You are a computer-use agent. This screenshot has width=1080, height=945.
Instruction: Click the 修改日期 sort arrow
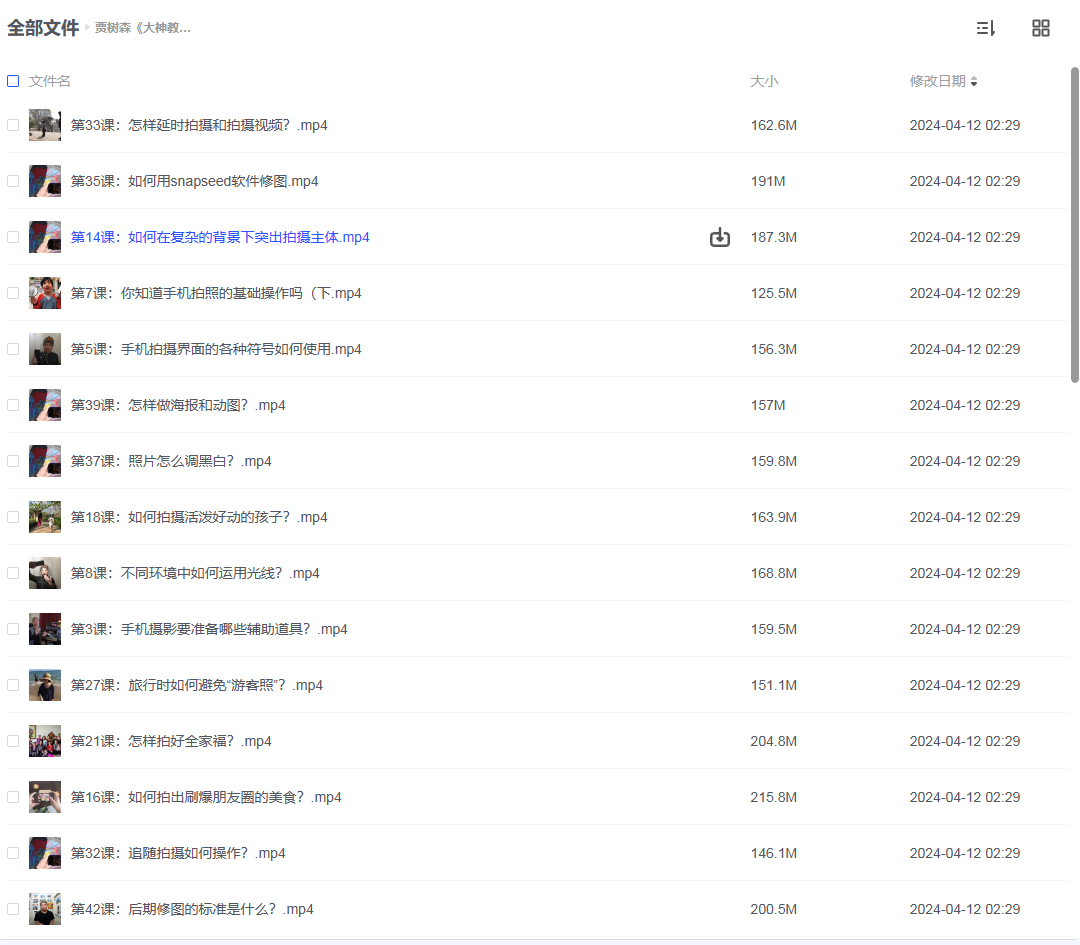974,81
